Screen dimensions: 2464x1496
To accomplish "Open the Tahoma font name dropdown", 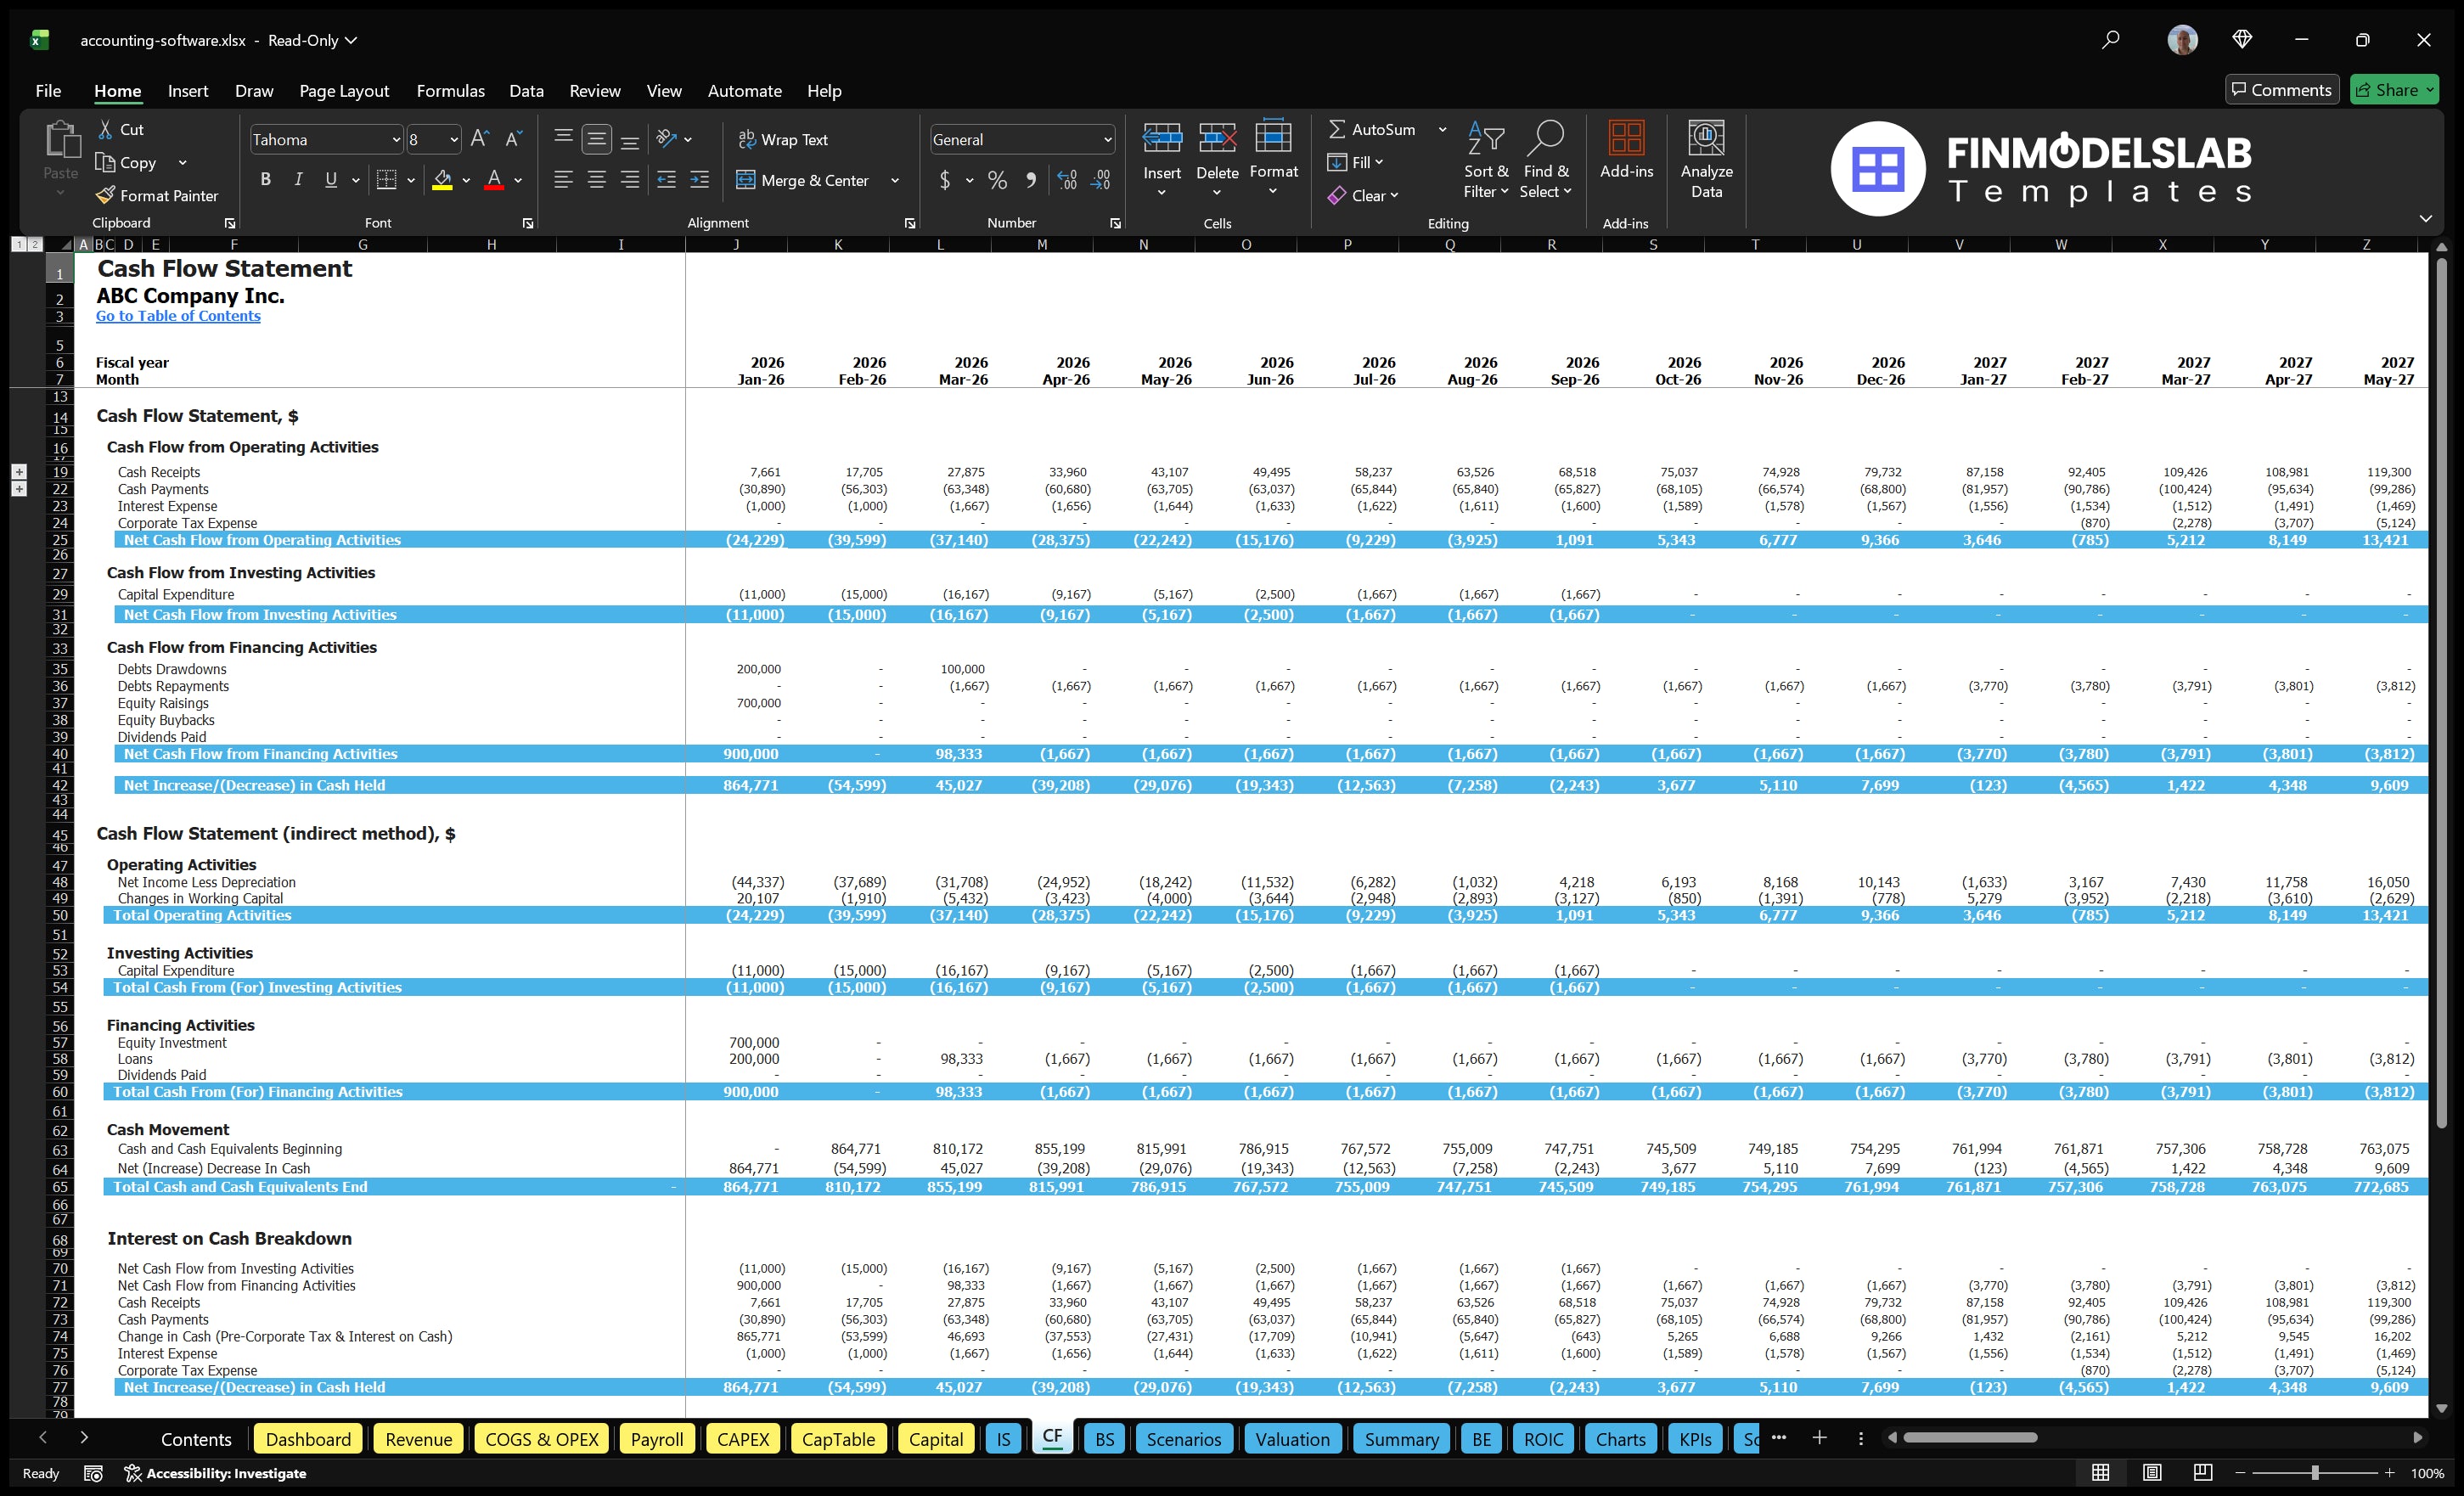I will coord(396,139).
